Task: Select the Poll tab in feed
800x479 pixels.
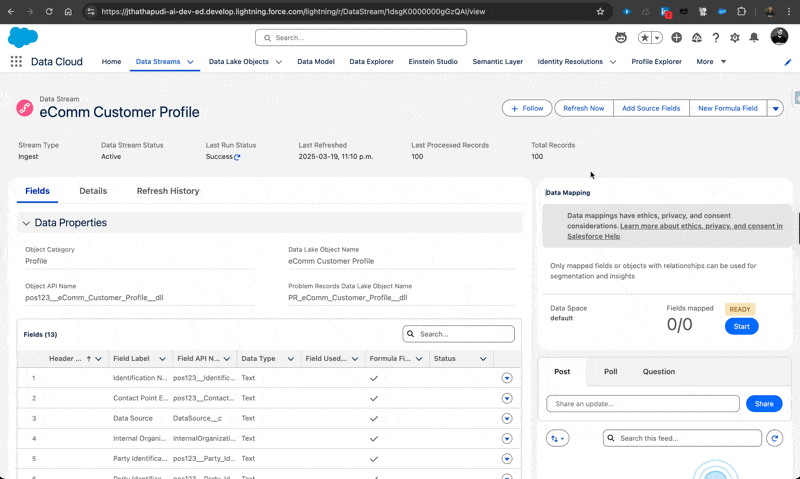Action: coord(611,371)
